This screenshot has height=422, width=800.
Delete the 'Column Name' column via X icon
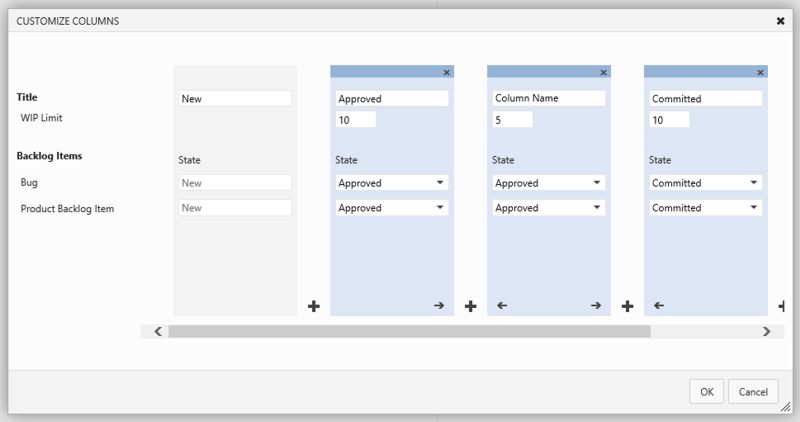603,72
